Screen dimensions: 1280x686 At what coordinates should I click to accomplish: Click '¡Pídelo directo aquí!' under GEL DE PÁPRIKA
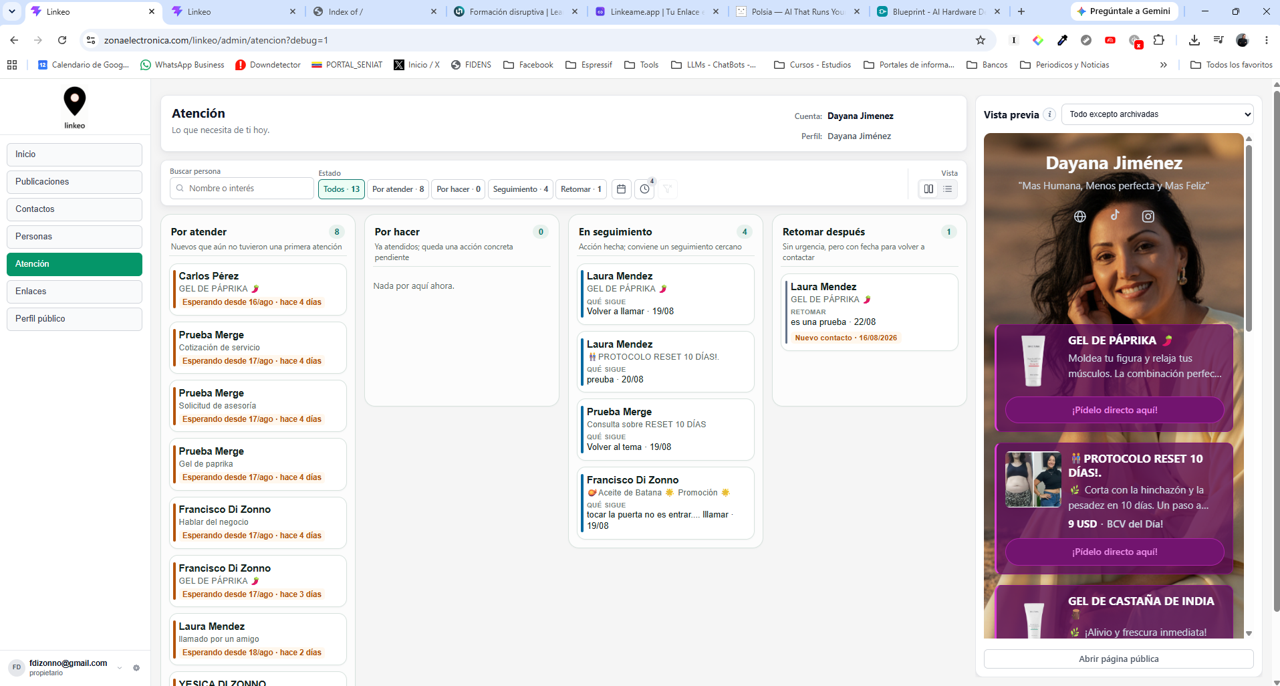tap(1114, 410)
